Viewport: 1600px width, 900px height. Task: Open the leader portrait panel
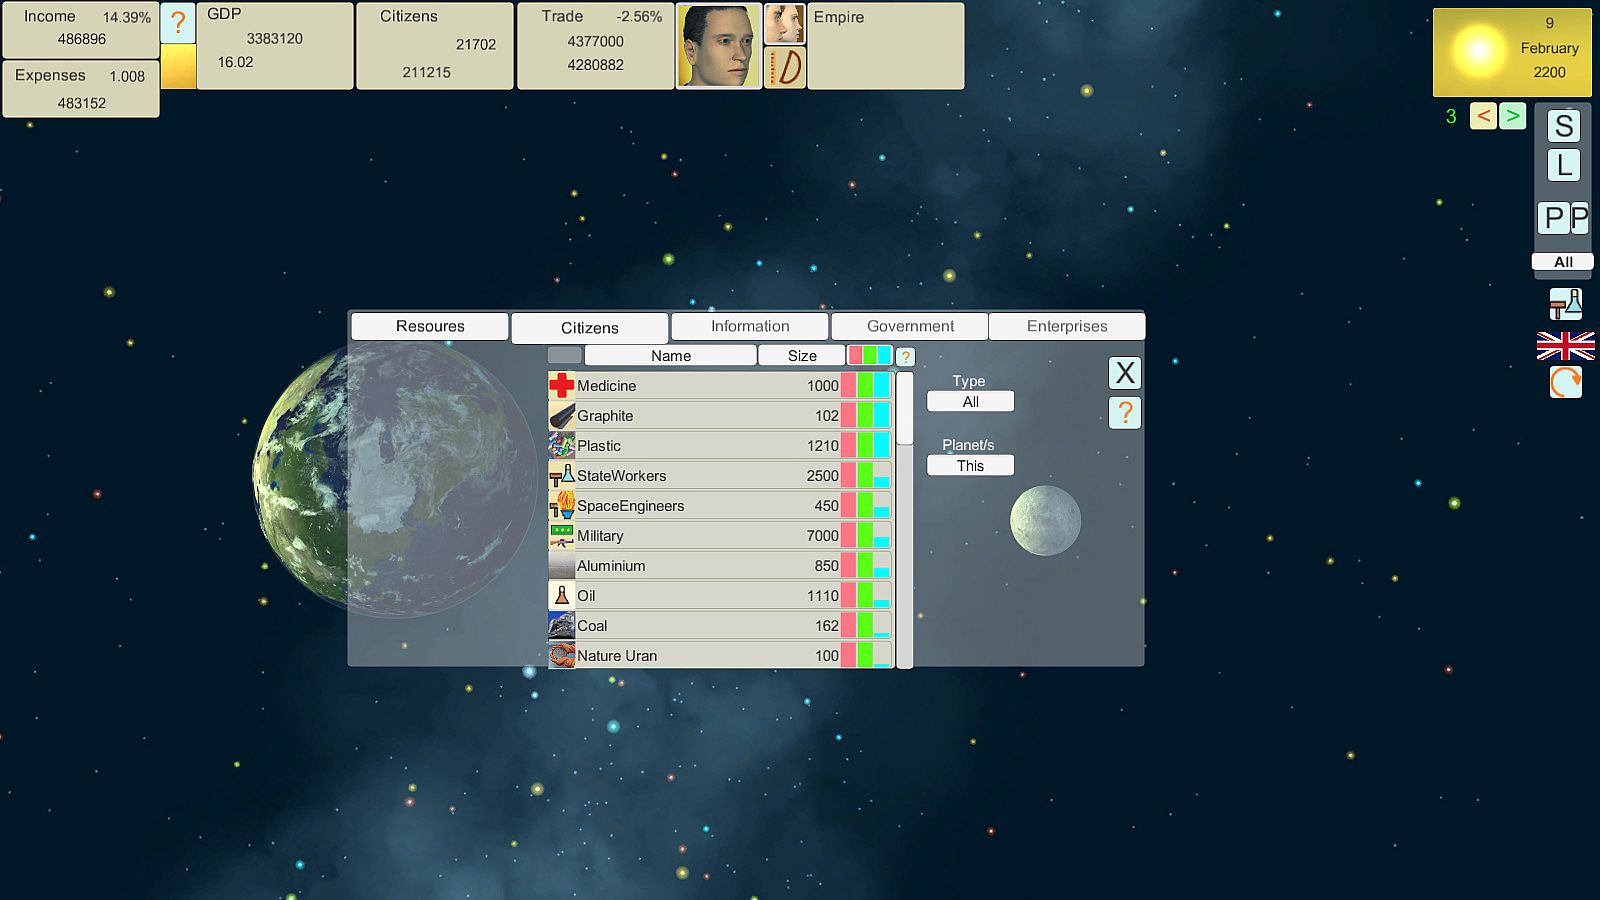(719, 46)
